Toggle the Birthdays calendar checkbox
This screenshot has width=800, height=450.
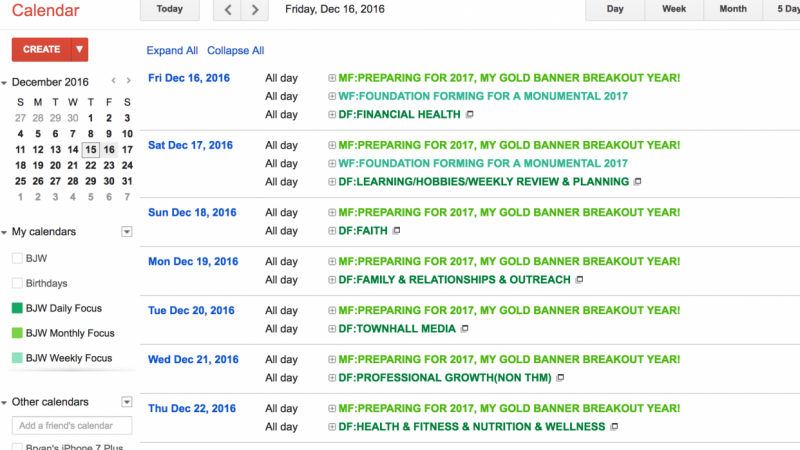tap(17, 283)
